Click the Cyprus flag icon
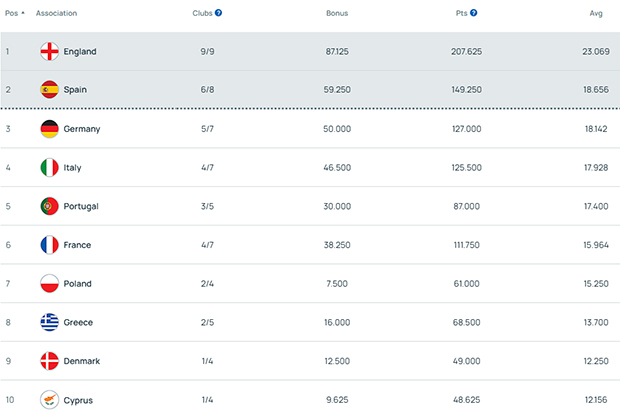The height and width of the screenshot is (413, 620). (49, 399)
